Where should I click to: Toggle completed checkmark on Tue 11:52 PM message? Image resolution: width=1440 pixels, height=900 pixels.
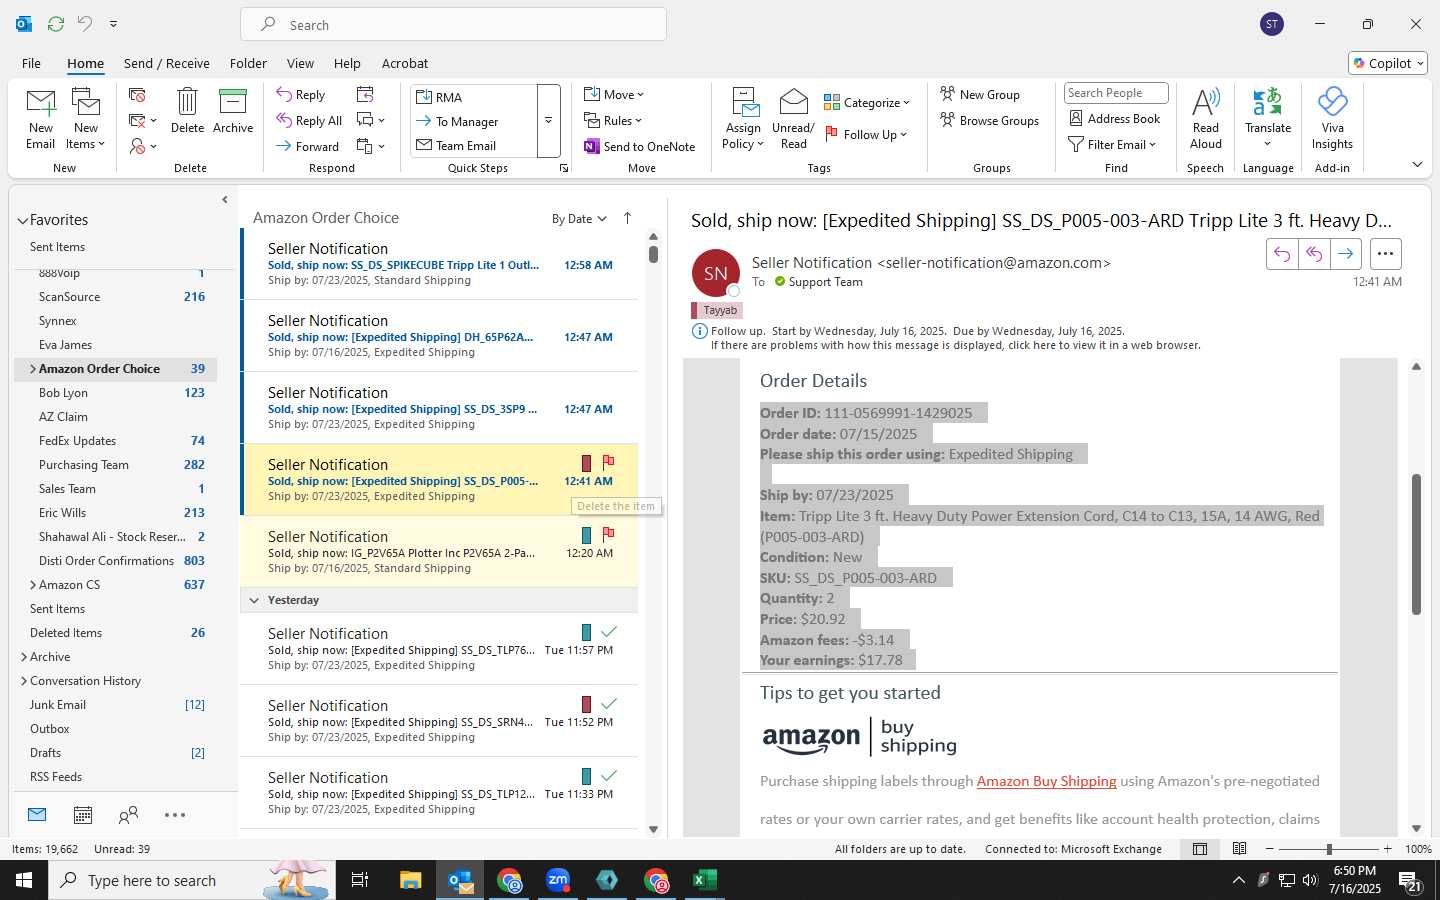click(608, 703)
